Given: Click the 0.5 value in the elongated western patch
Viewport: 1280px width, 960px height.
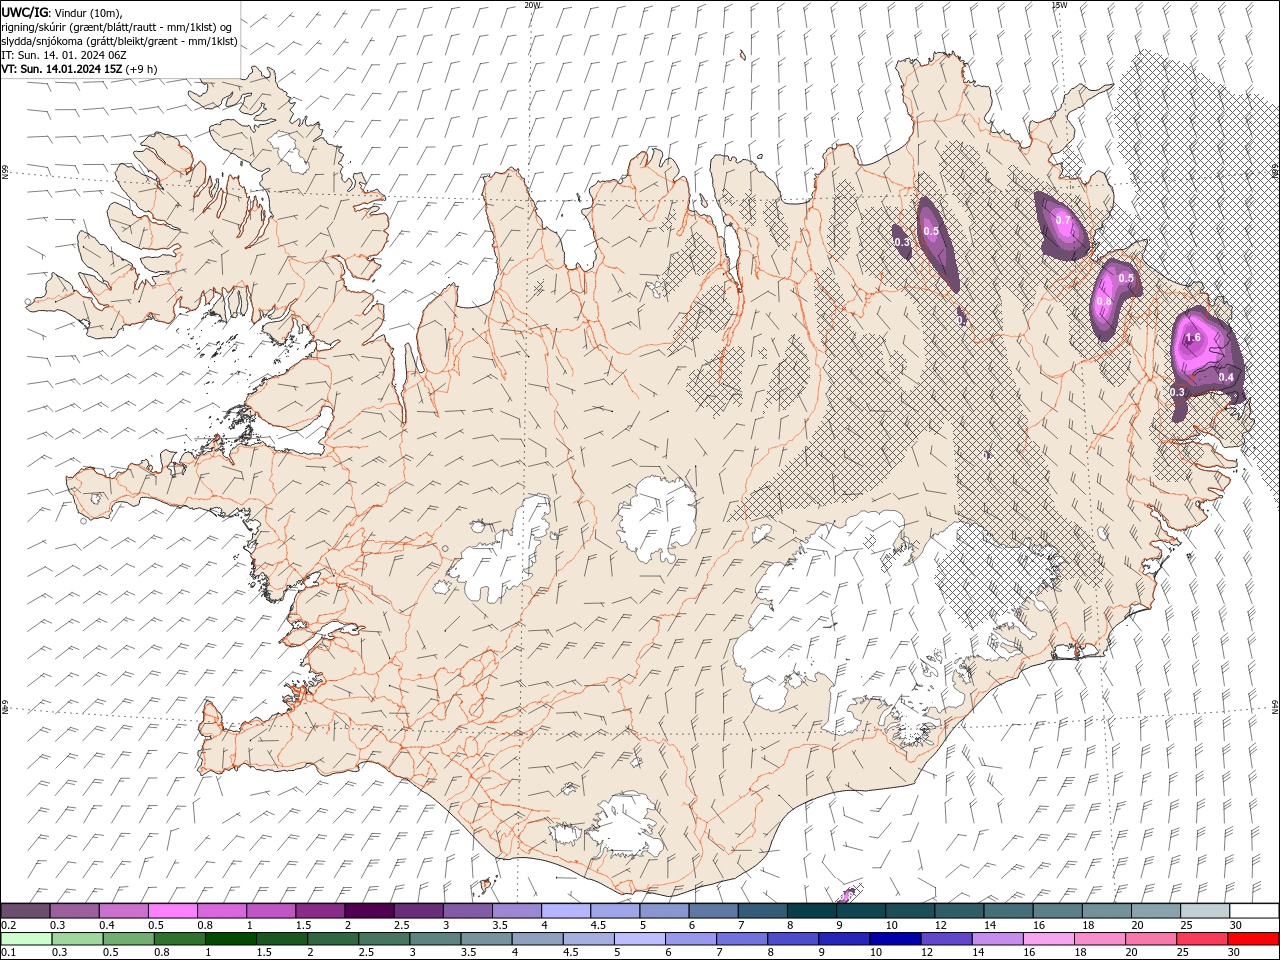Looking at the screenshot, I should click(x=931, y=231).
